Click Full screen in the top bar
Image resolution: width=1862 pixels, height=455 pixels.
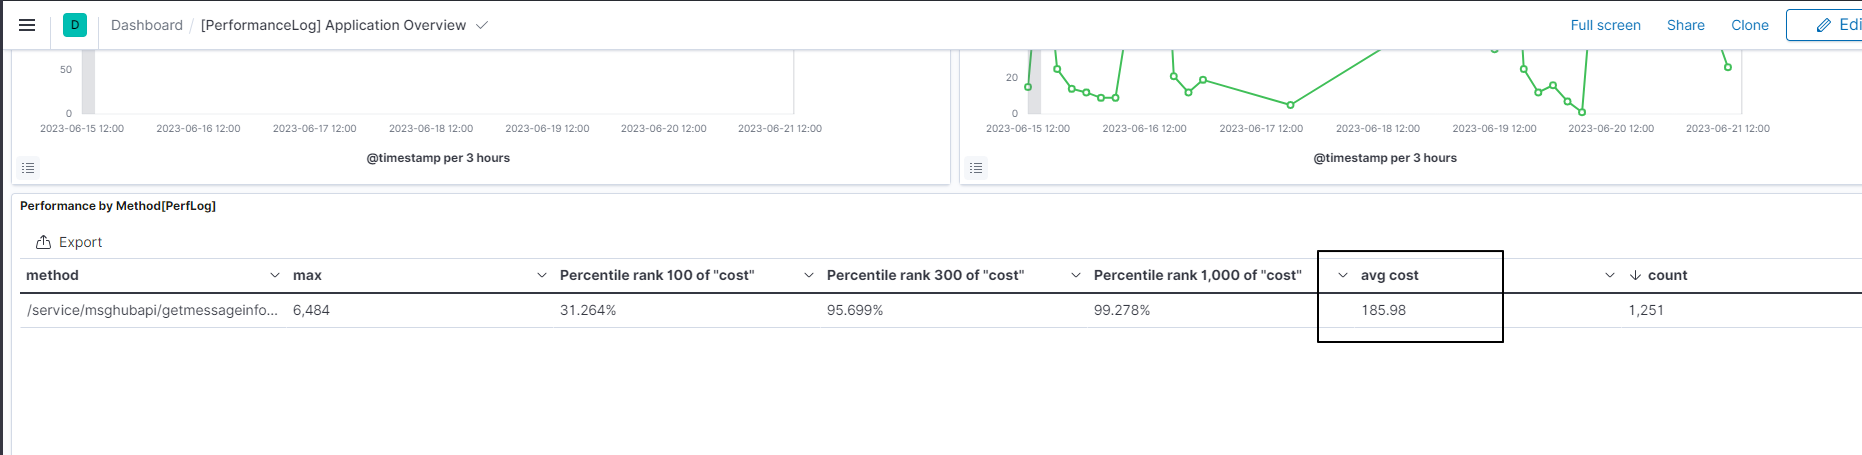pos(1605,25)
